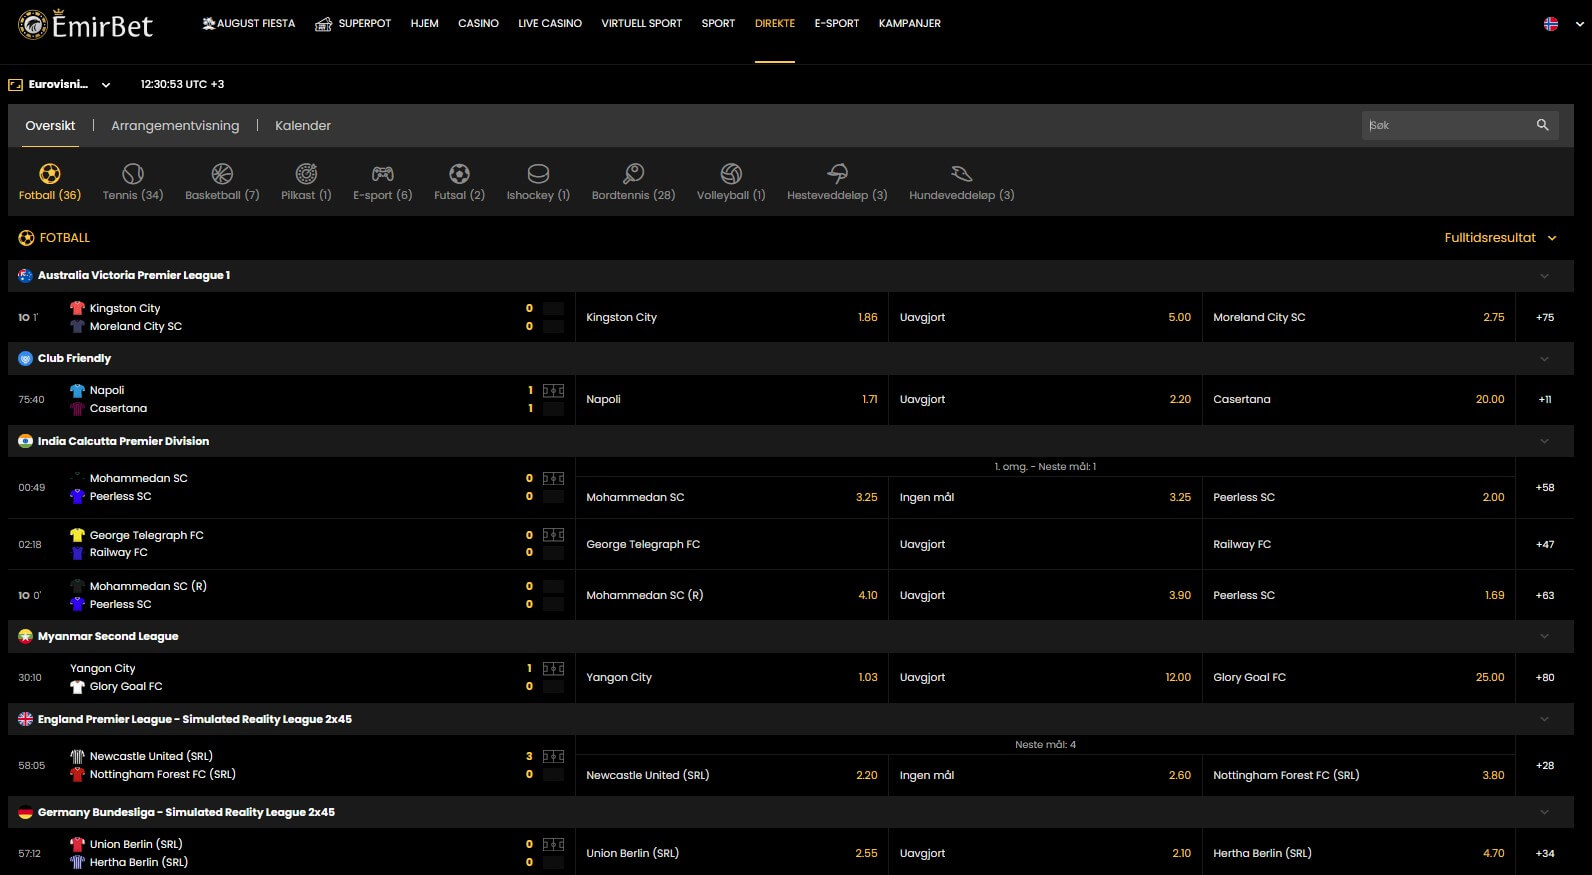Bet on Yangon City at 1.03
This screenshot has width=1592, height=875.
click(x=732, y=678)
